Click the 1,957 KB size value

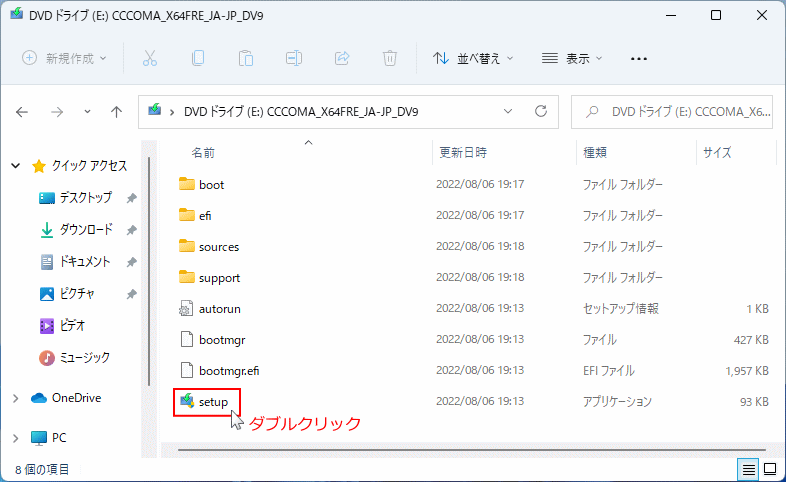point(746,371)
